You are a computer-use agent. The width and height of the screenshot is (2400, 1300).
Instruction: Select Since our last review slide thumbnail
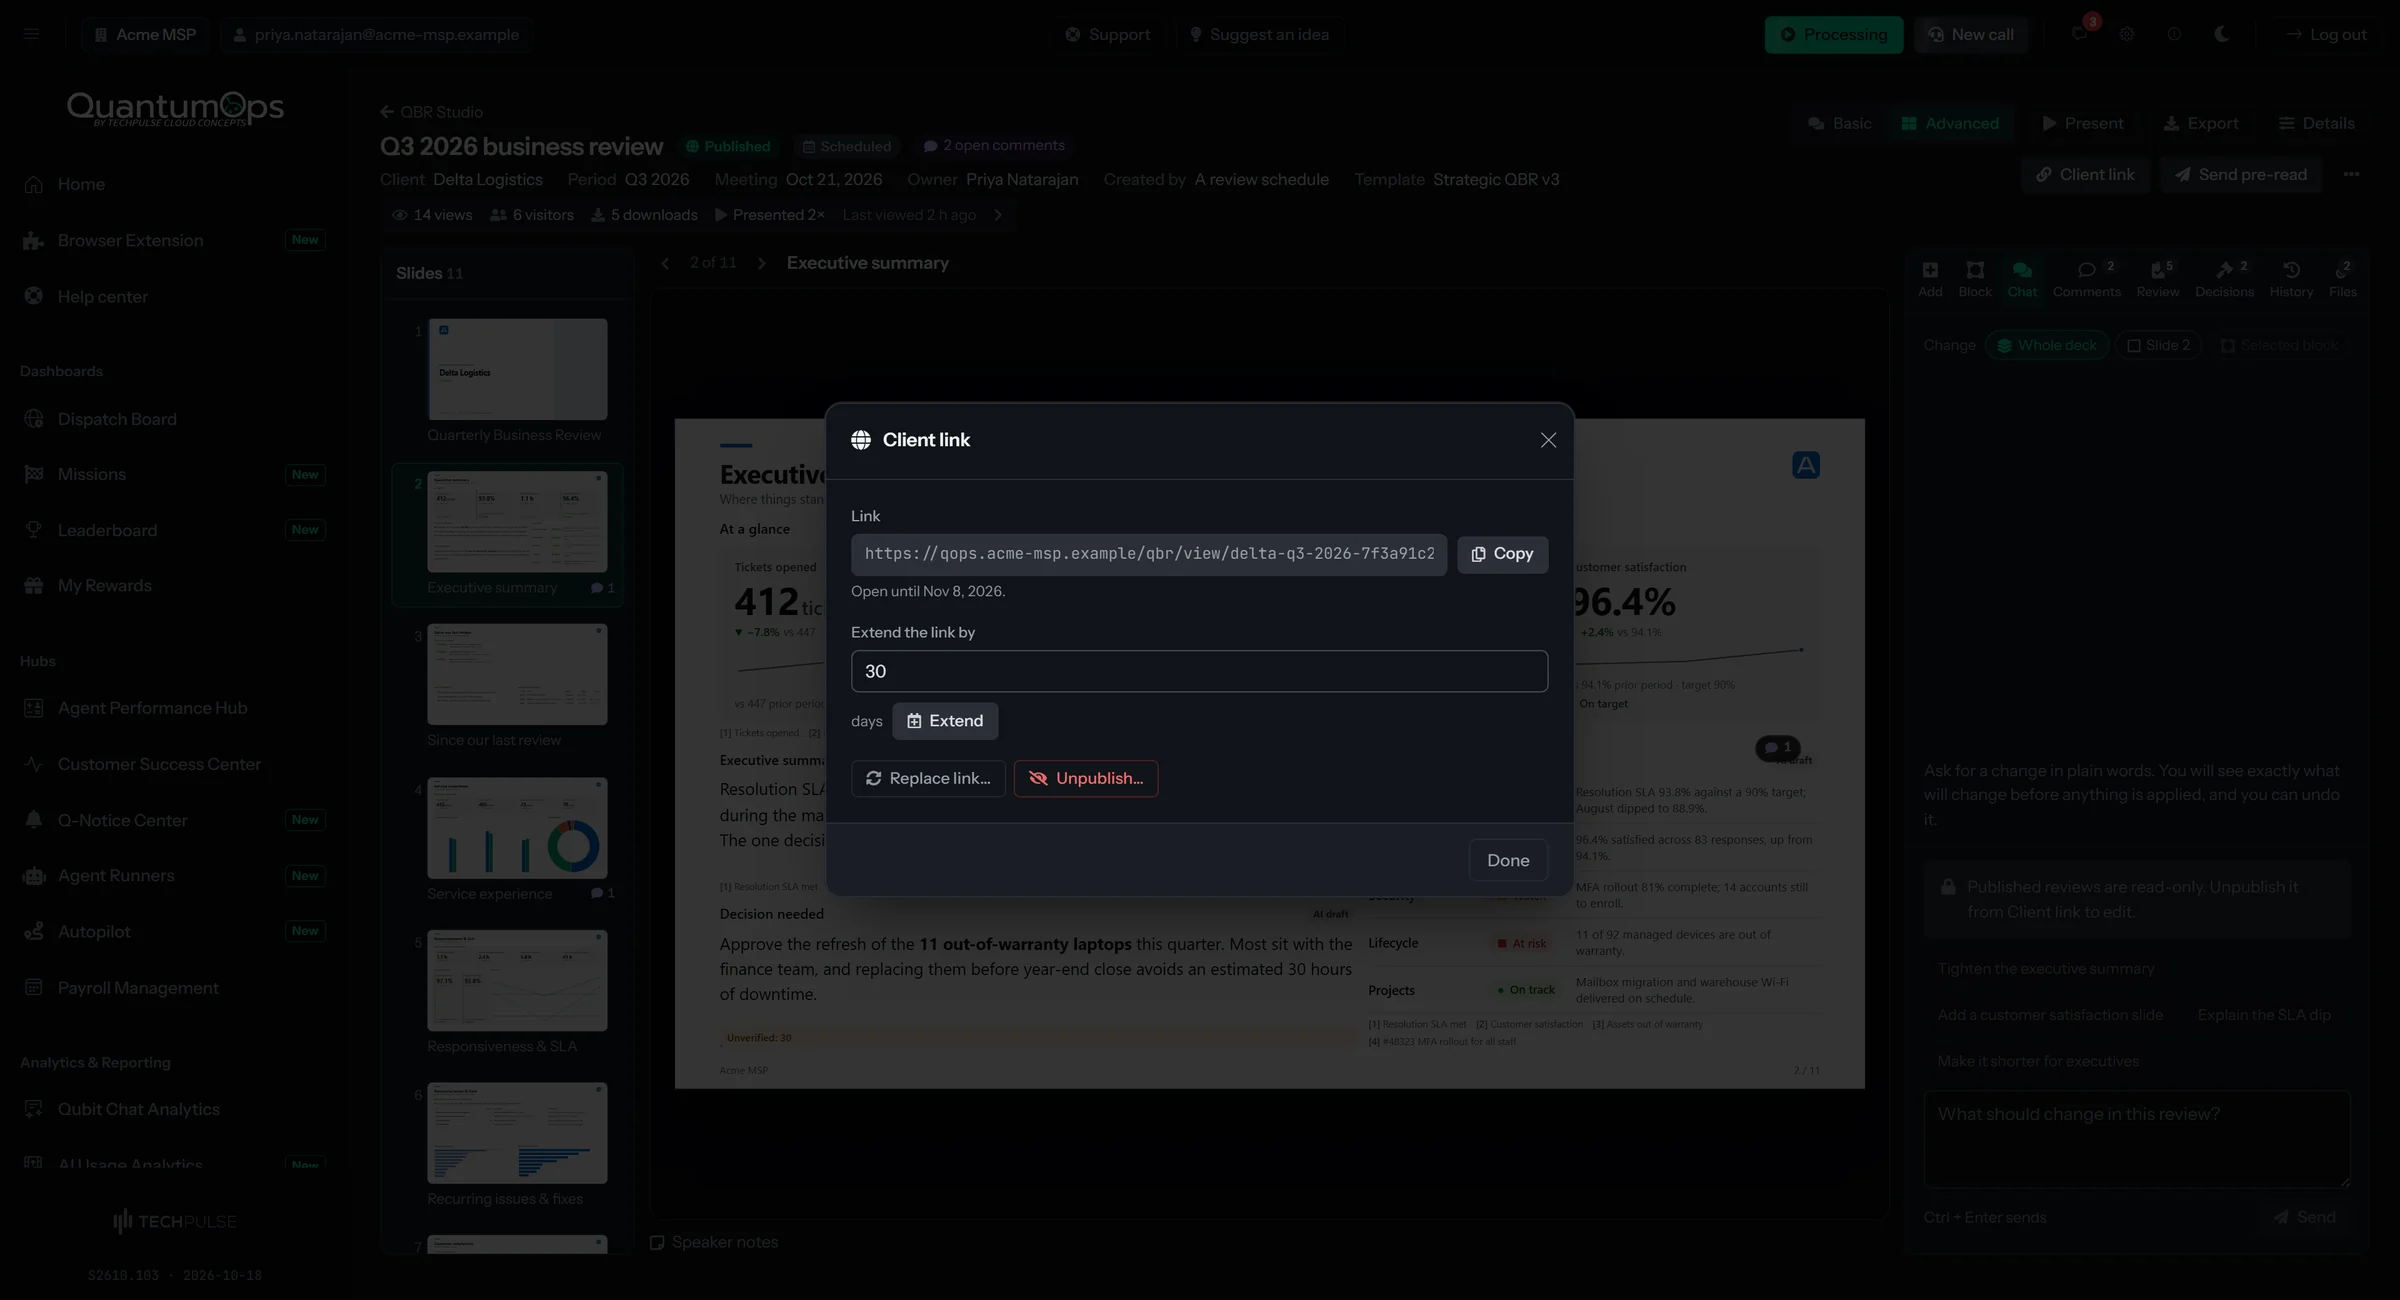[517, 675]
